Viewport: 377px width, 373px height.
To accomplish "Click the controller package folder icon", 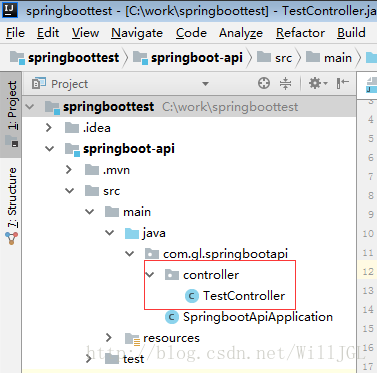I will click(x=172, y=275).
